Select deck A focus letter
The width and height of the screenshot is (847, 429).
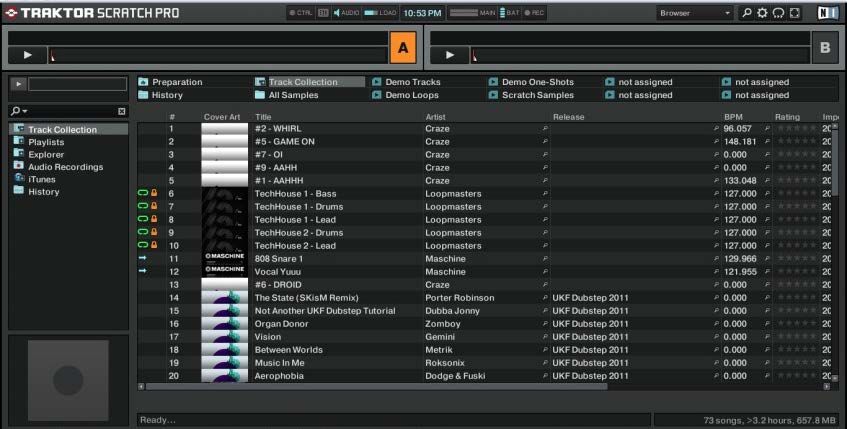[x=403, y=48]
